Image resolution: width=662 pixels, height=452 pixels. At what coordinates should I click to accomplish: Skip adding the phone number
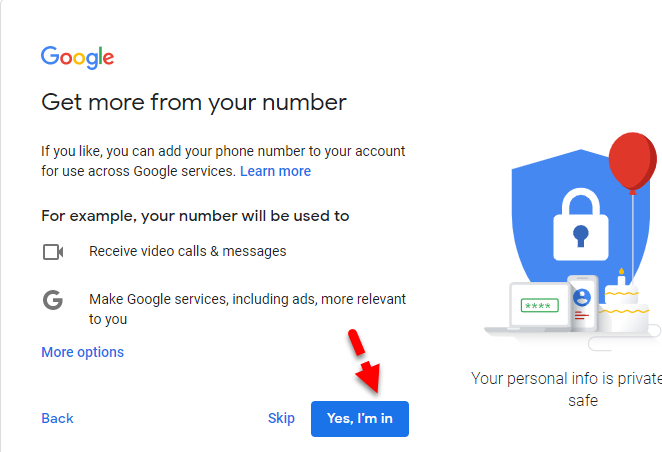click(x=281, y=418)
